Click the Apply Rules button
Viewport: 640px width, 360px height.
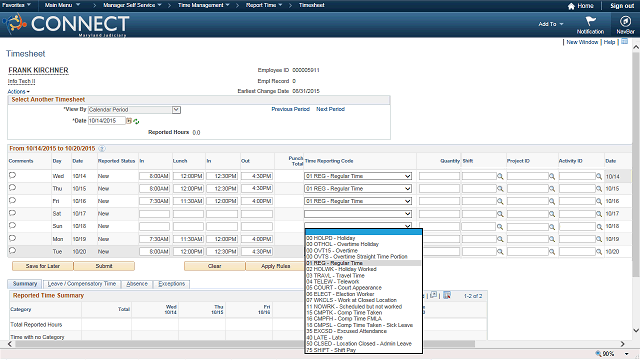coord(276,266)
